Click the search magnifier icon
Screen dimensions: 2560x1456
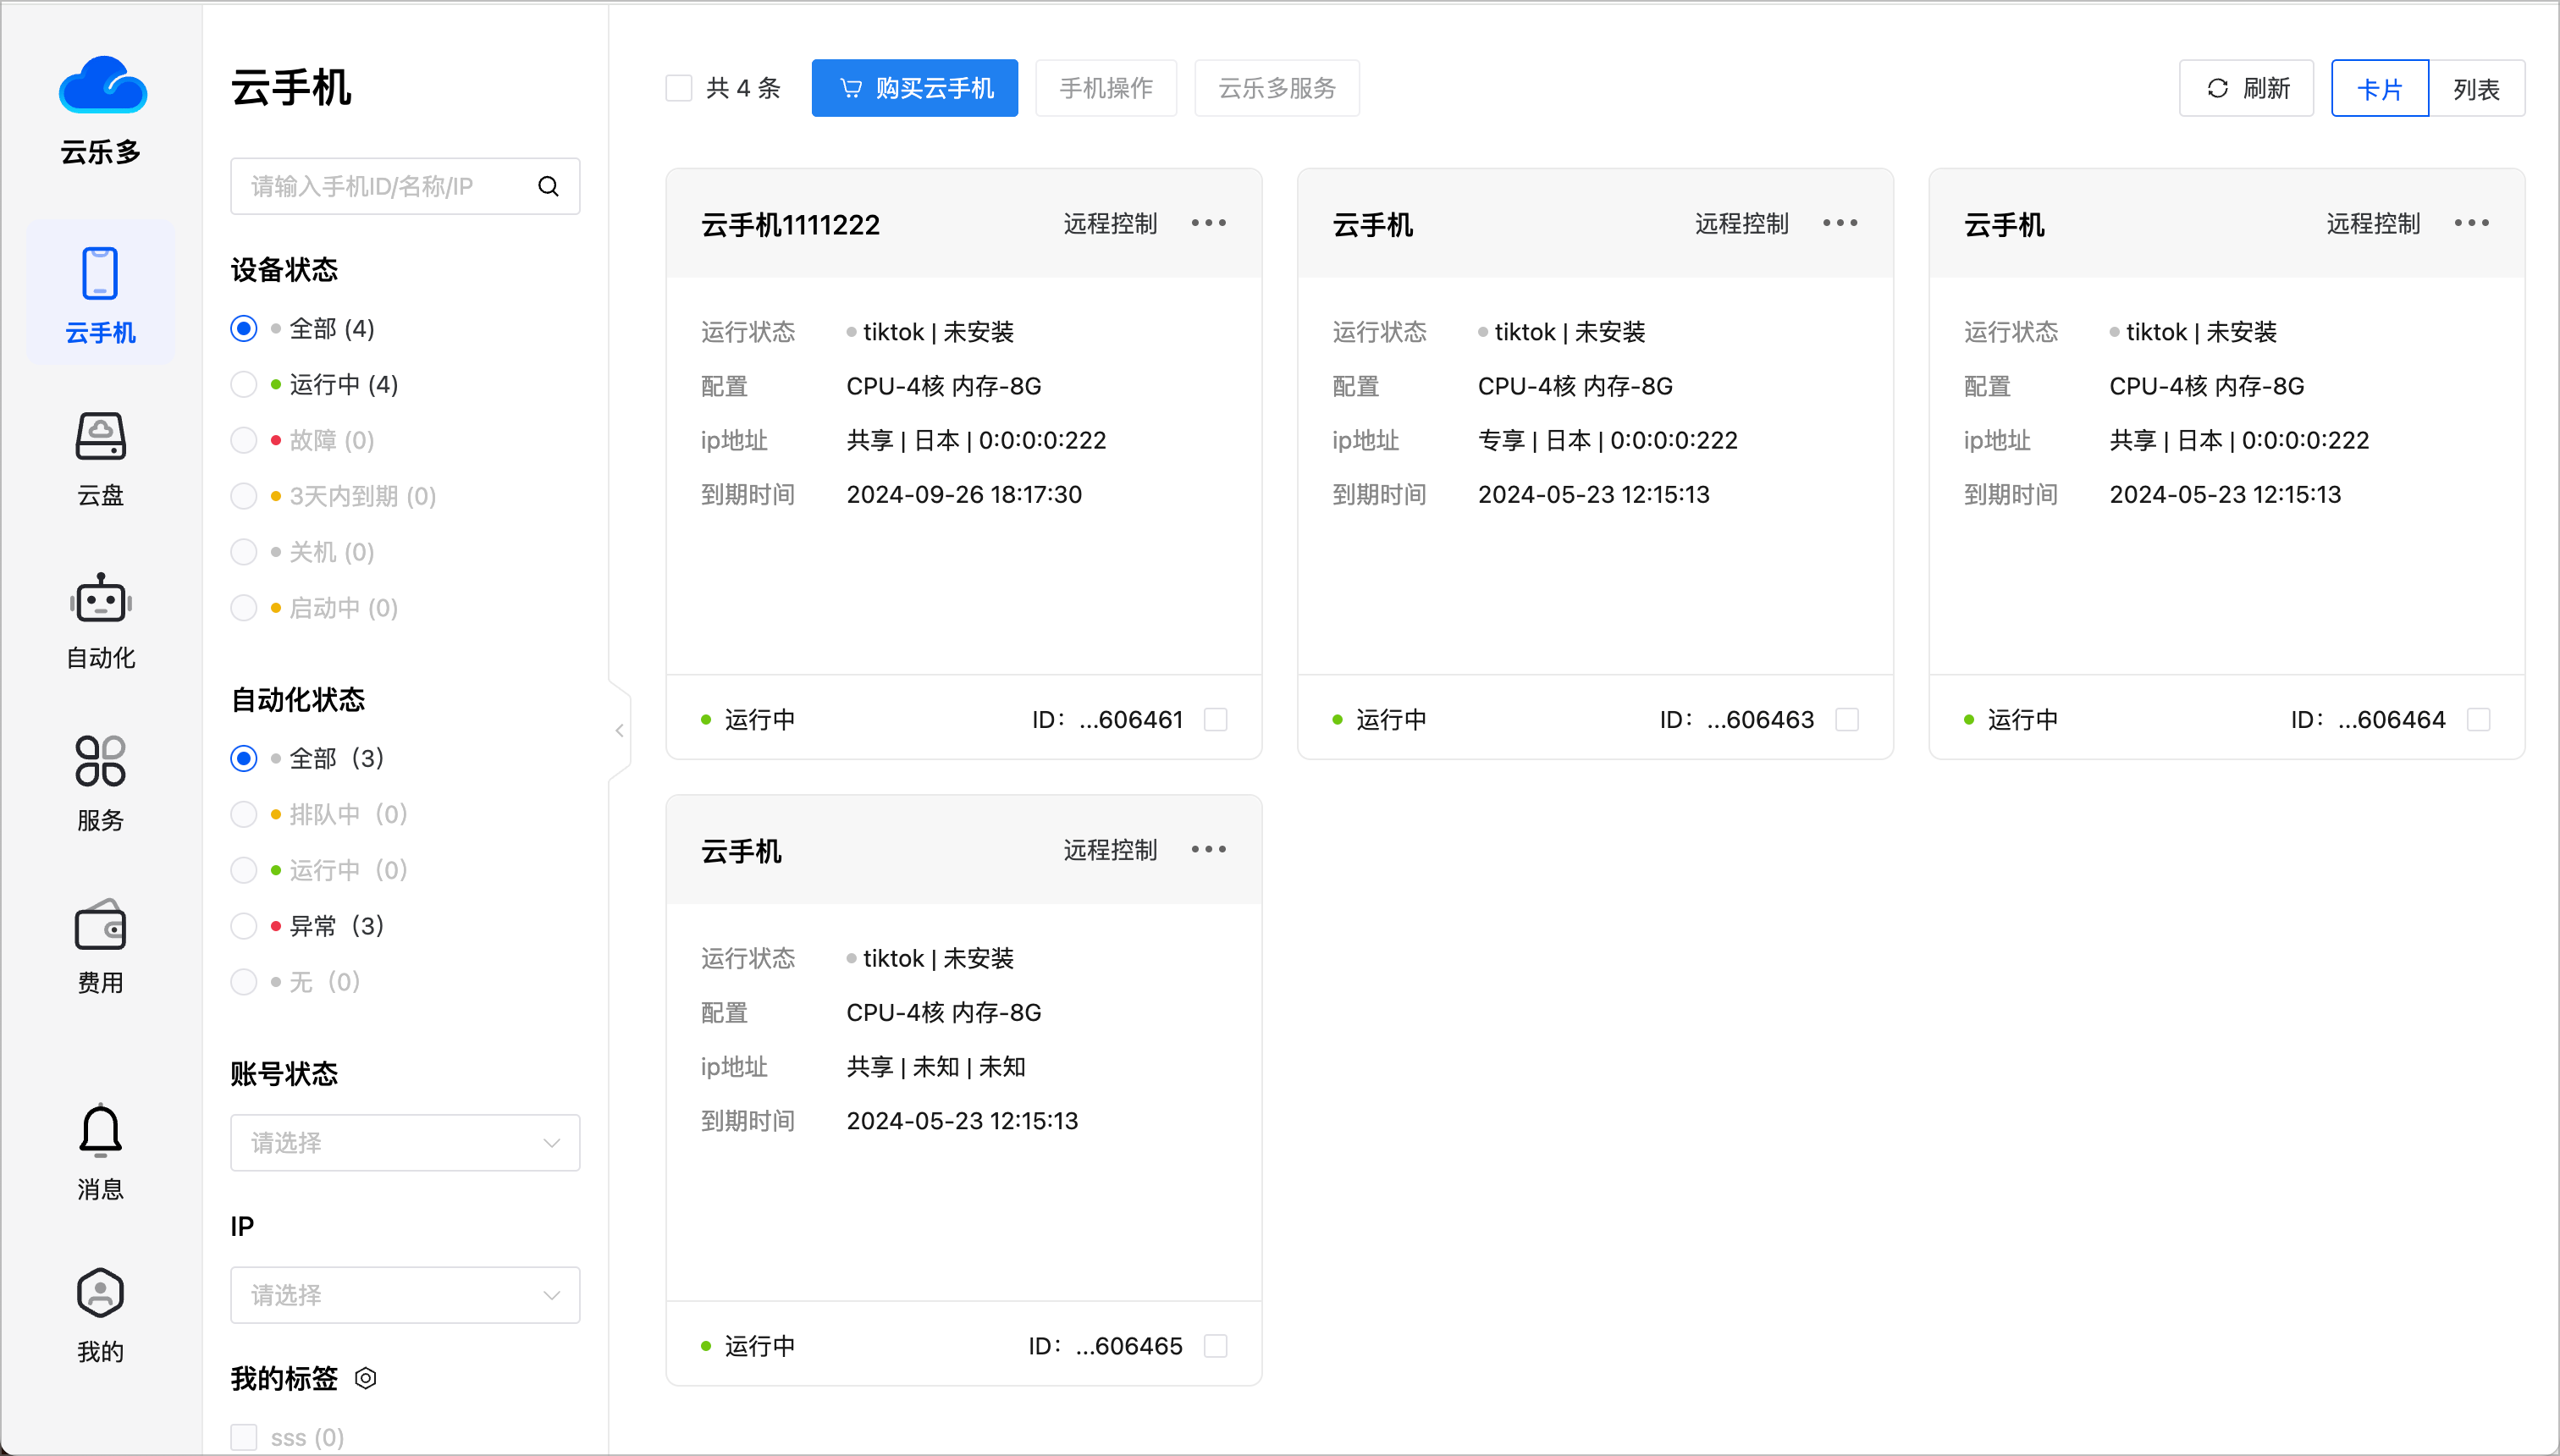click(x=548, y=186)
